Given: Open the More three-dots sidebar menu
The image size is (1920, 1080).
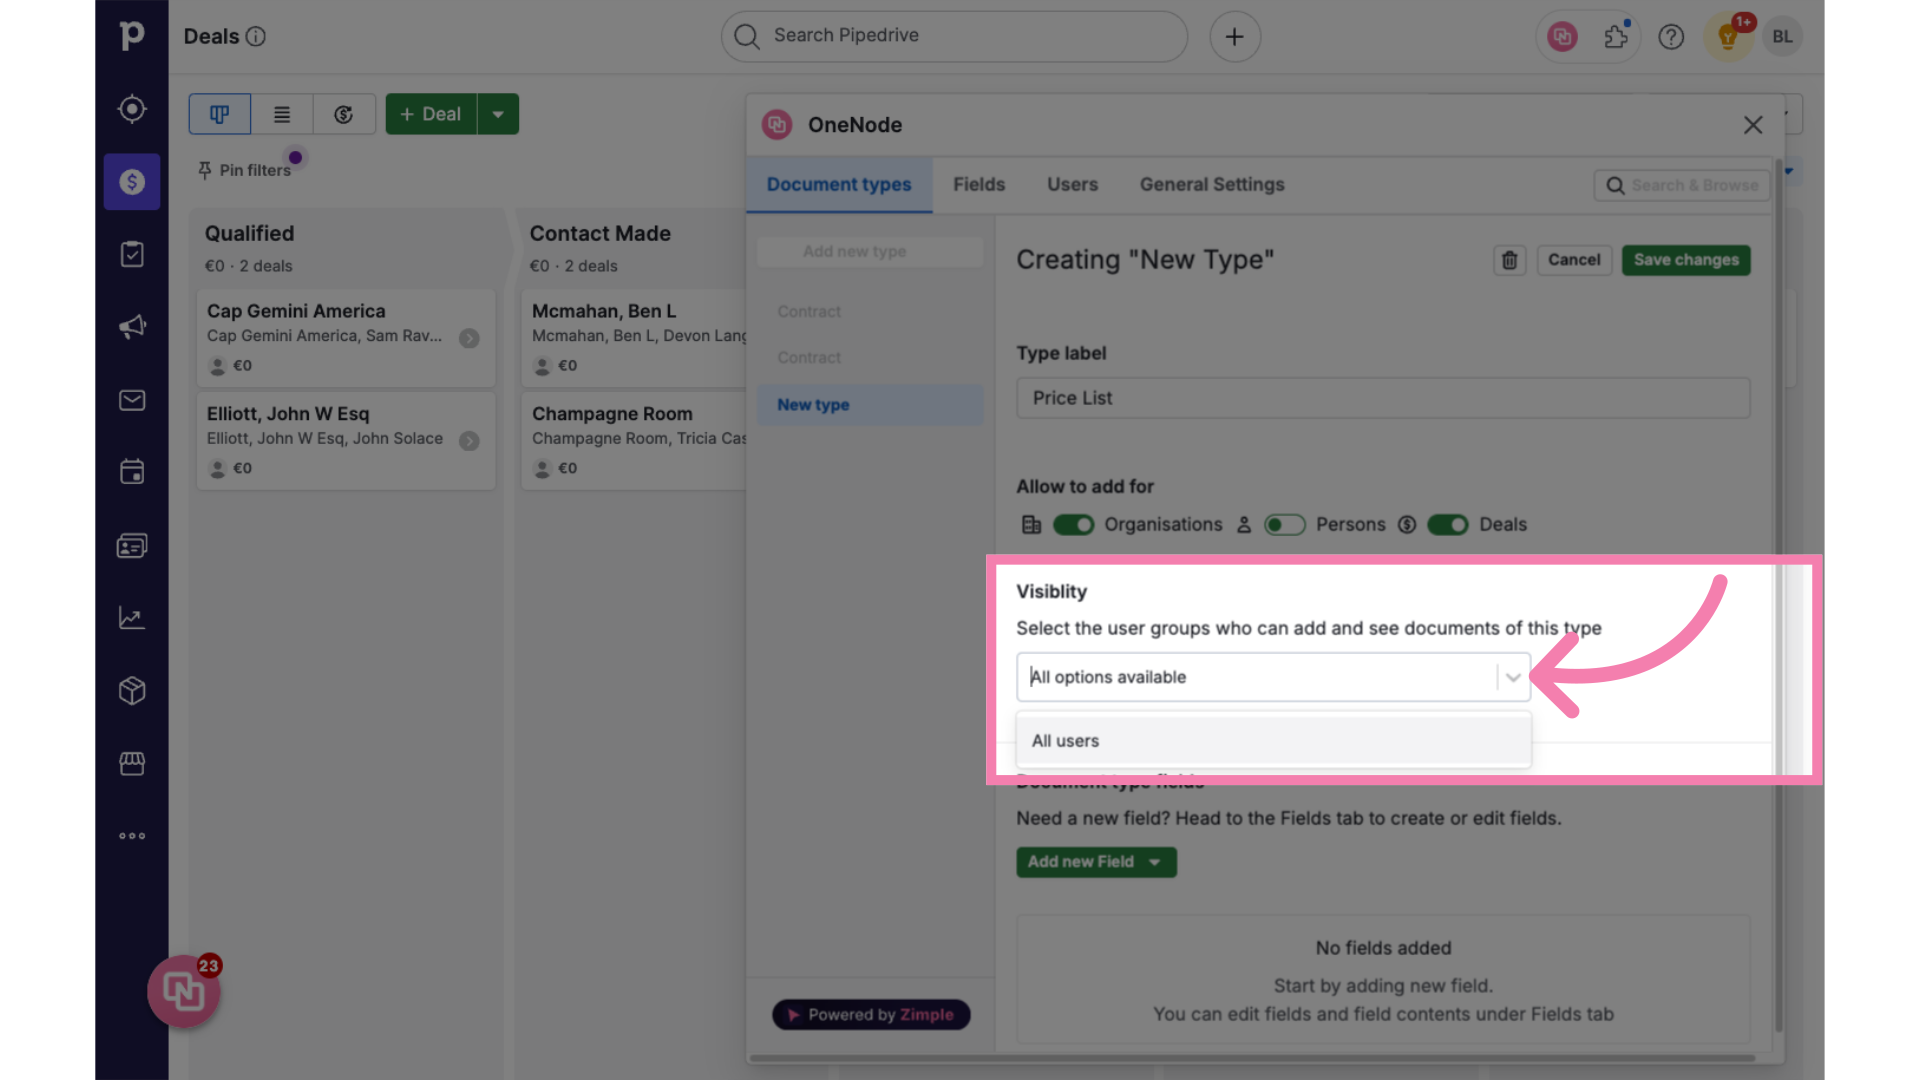Looking at the screenshot, I should coord(132,836).
